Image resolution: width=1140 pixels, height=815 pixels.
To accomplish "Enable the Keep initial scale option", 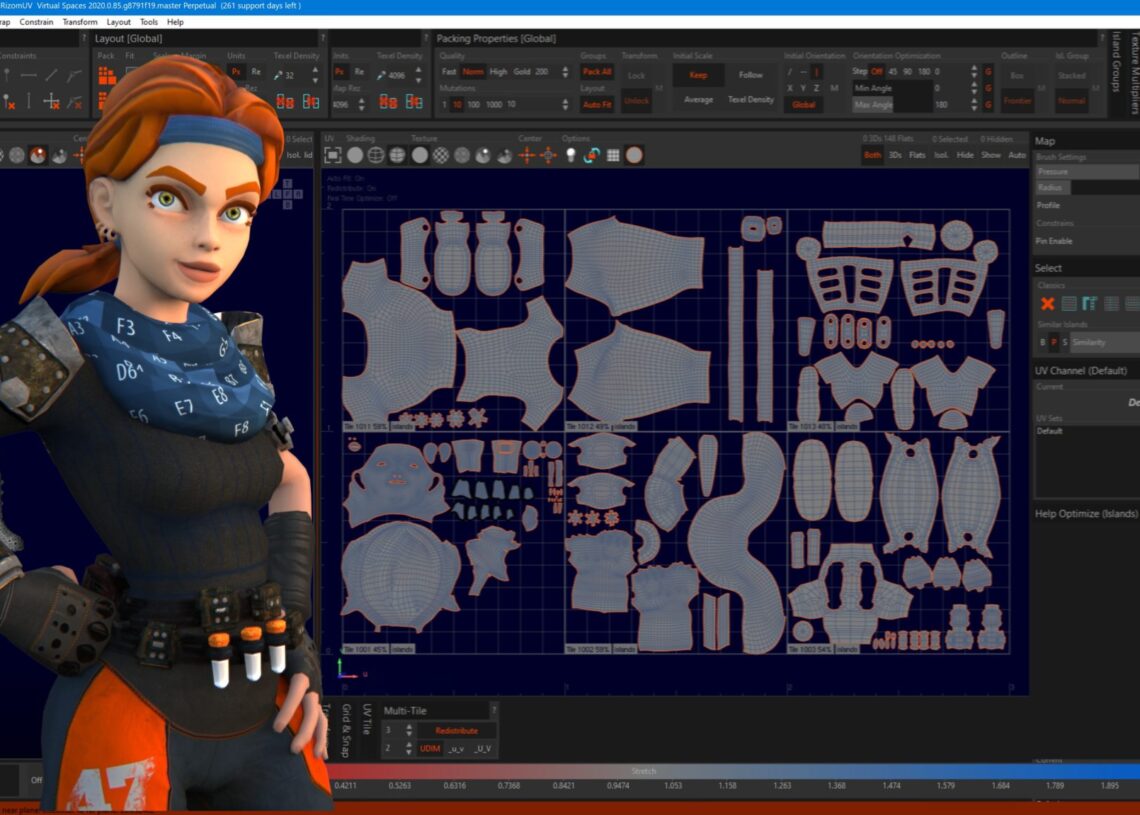I will click(x=698, y=75).
